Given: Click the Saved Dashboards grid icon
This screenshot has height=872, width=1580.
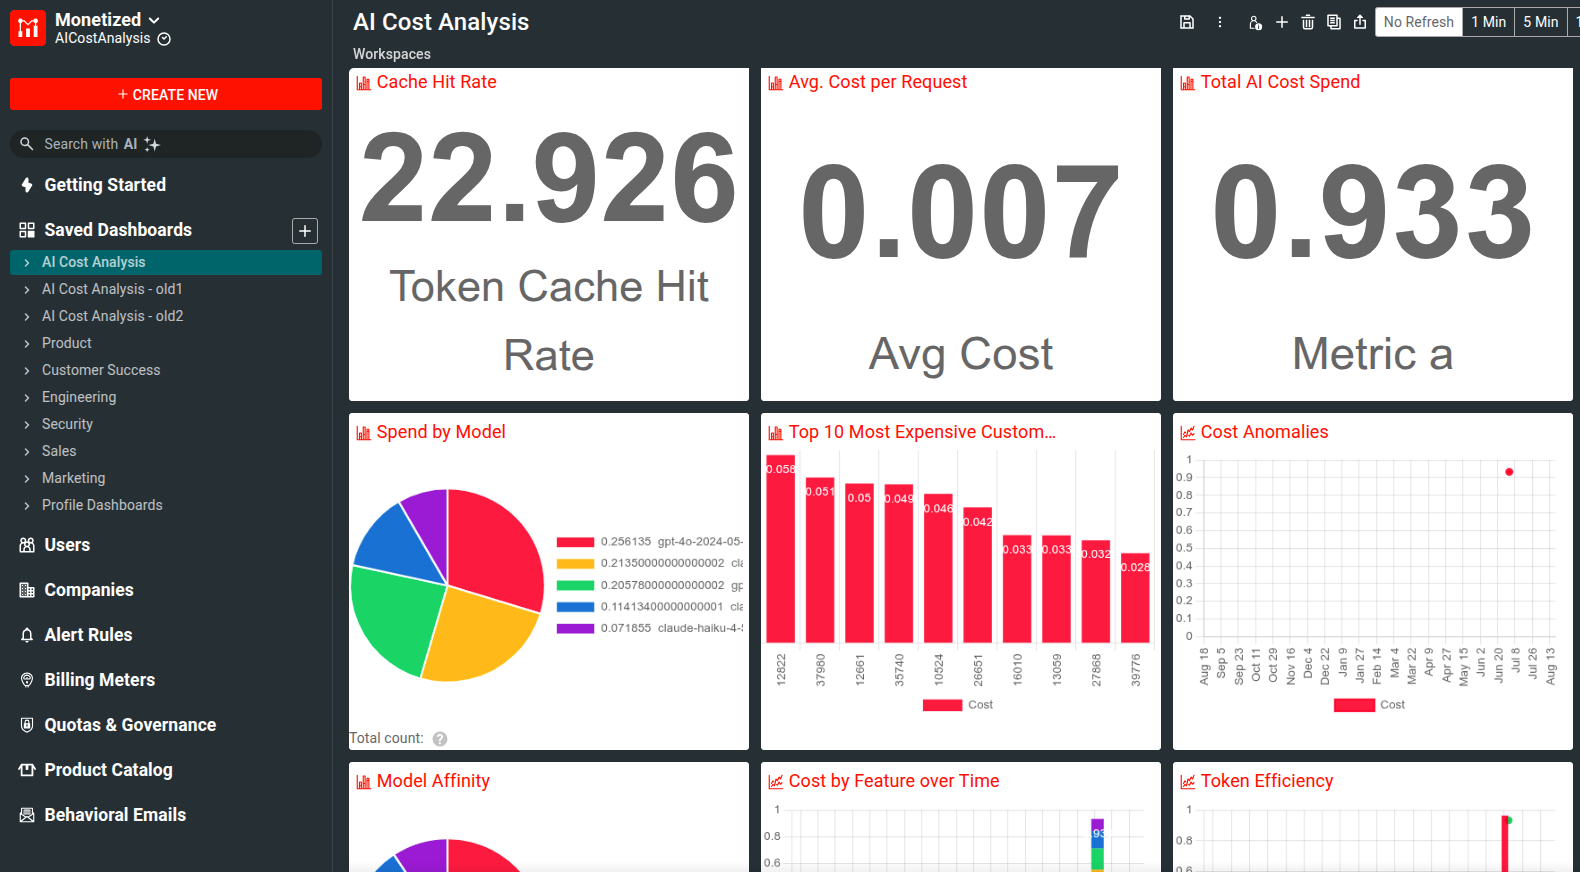Looking at the screenshot, I should [27, 230].
